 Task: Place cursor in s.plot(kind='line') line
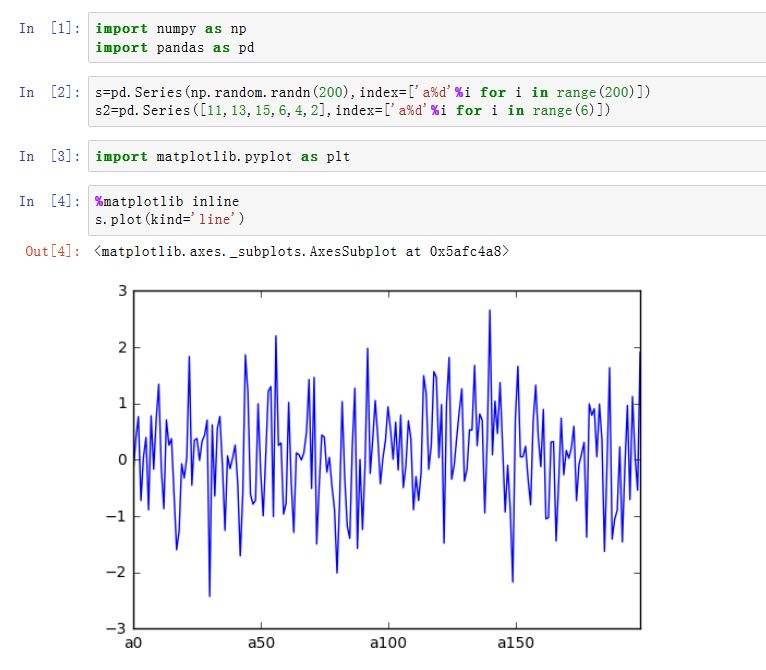pos(170,219)
